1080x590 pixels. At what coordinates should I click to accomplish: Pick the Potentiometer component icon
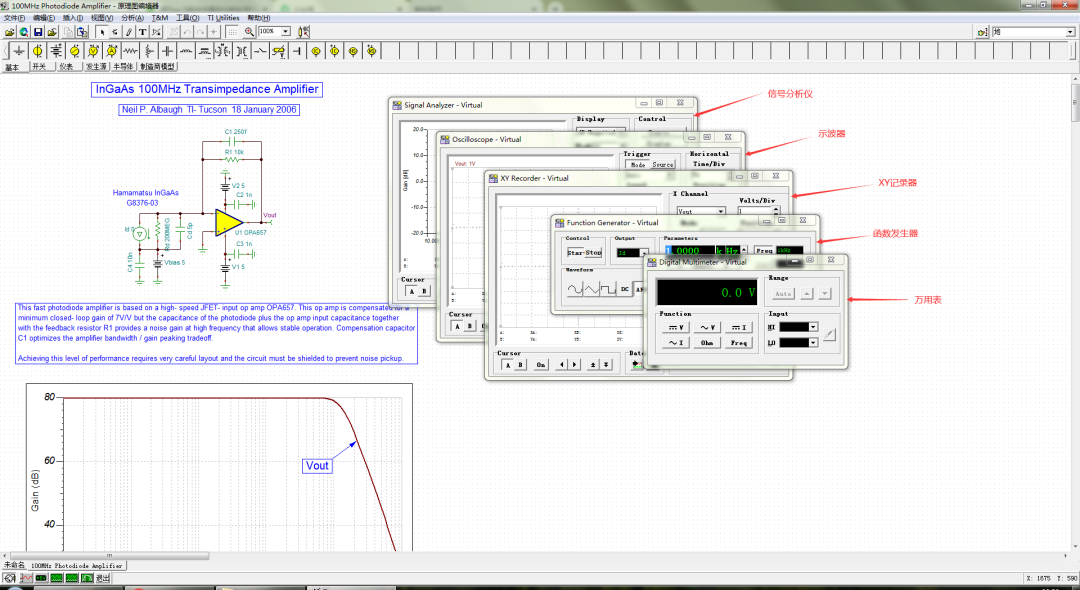(149, 51)
